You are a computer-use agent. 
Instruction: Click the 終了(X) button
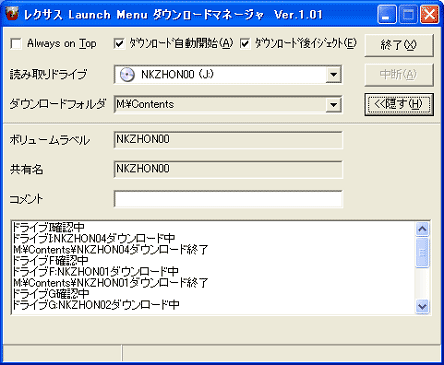tap(399, 45)
